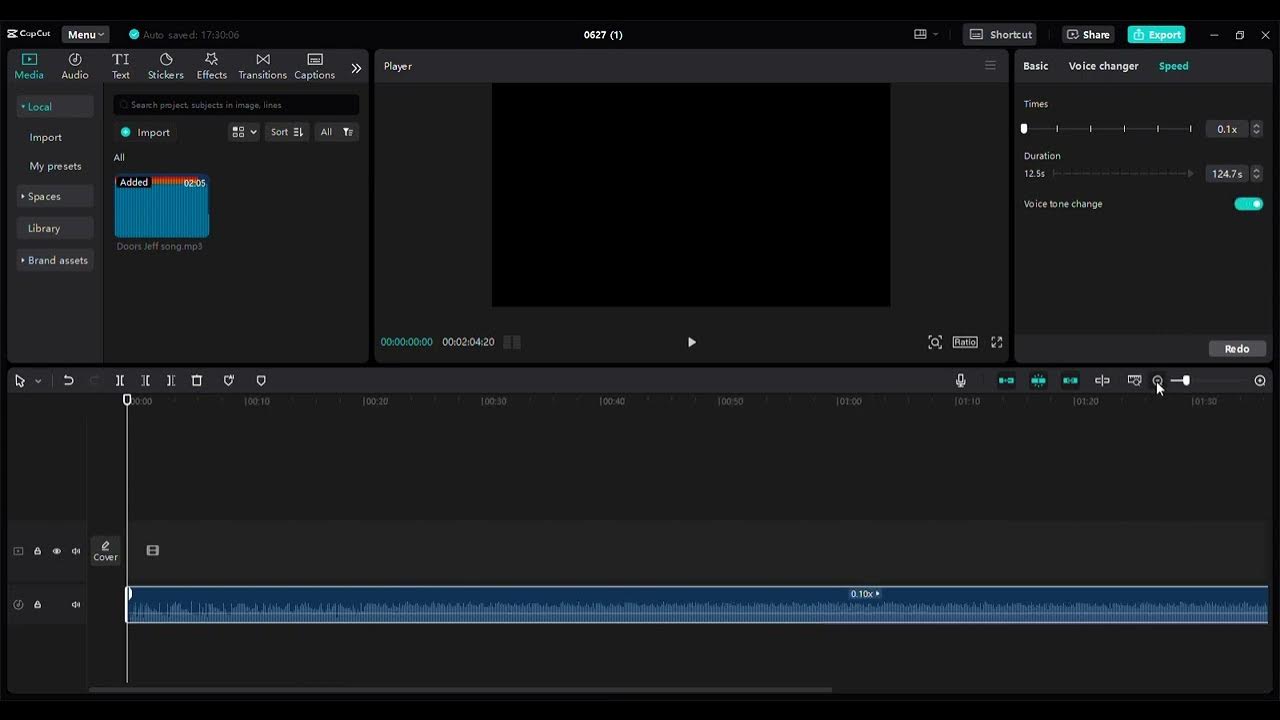Click the Redo button in Speed panel

[x=1237, y=349]
